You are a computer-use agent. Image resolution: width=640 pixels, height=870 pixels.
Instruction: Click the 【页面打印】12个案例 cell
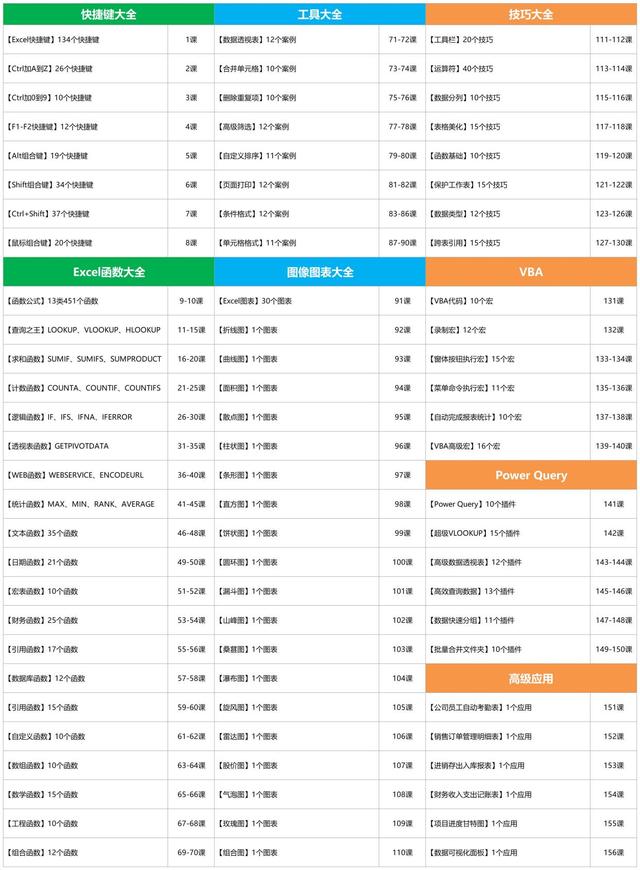pos(297,185)
